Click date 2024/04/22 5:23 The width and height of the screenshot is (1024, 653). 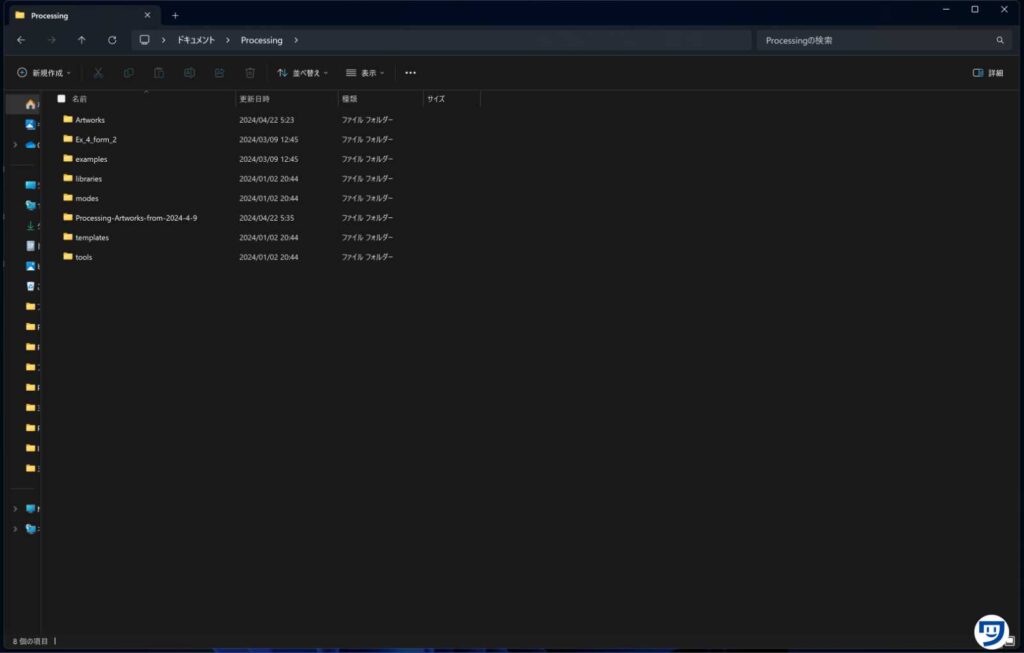click(x=266, y=119)
